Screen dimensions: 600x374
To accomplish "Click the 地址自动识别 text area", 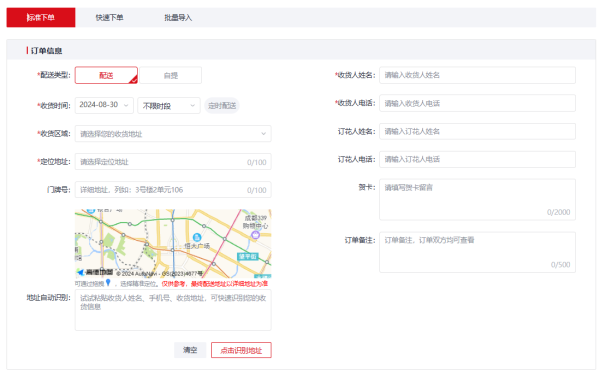I will pyautogui.click(x=173, y=310).
